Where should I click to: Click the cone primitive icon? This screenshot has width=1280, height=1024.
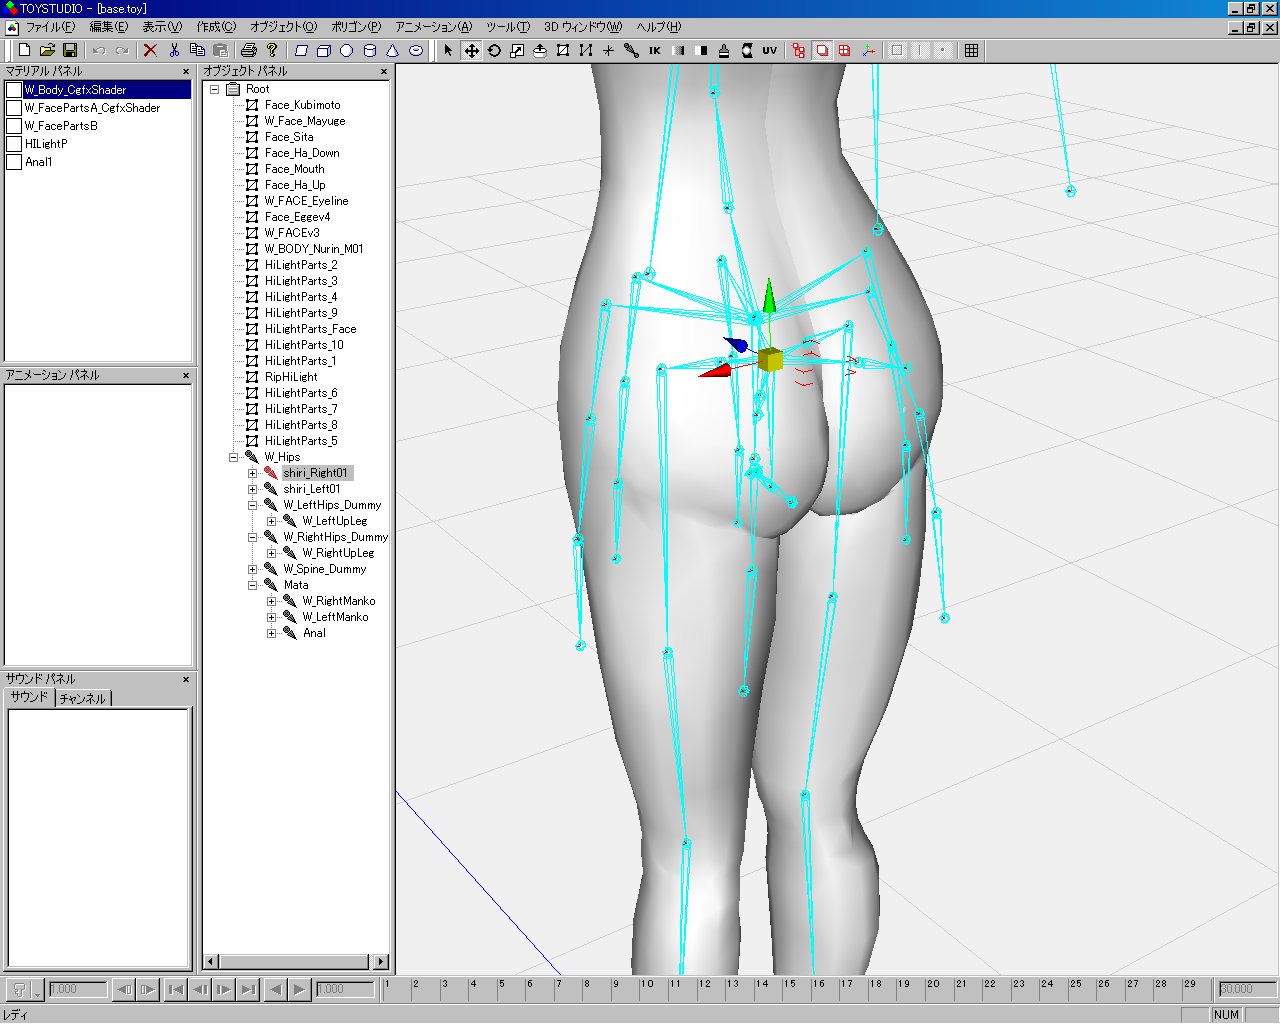click(392, 50)
